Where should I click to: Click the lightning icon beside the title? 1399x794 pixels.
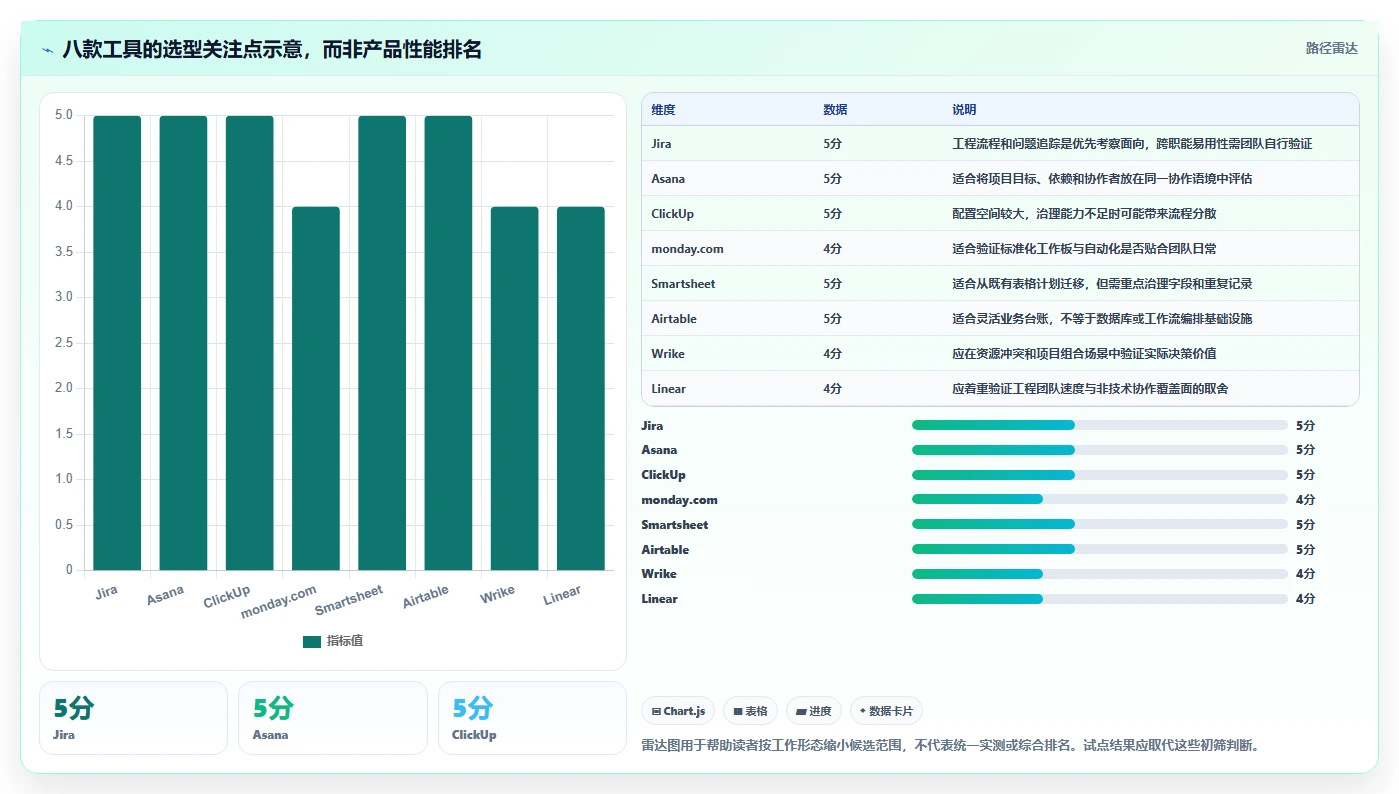[48, 49]
